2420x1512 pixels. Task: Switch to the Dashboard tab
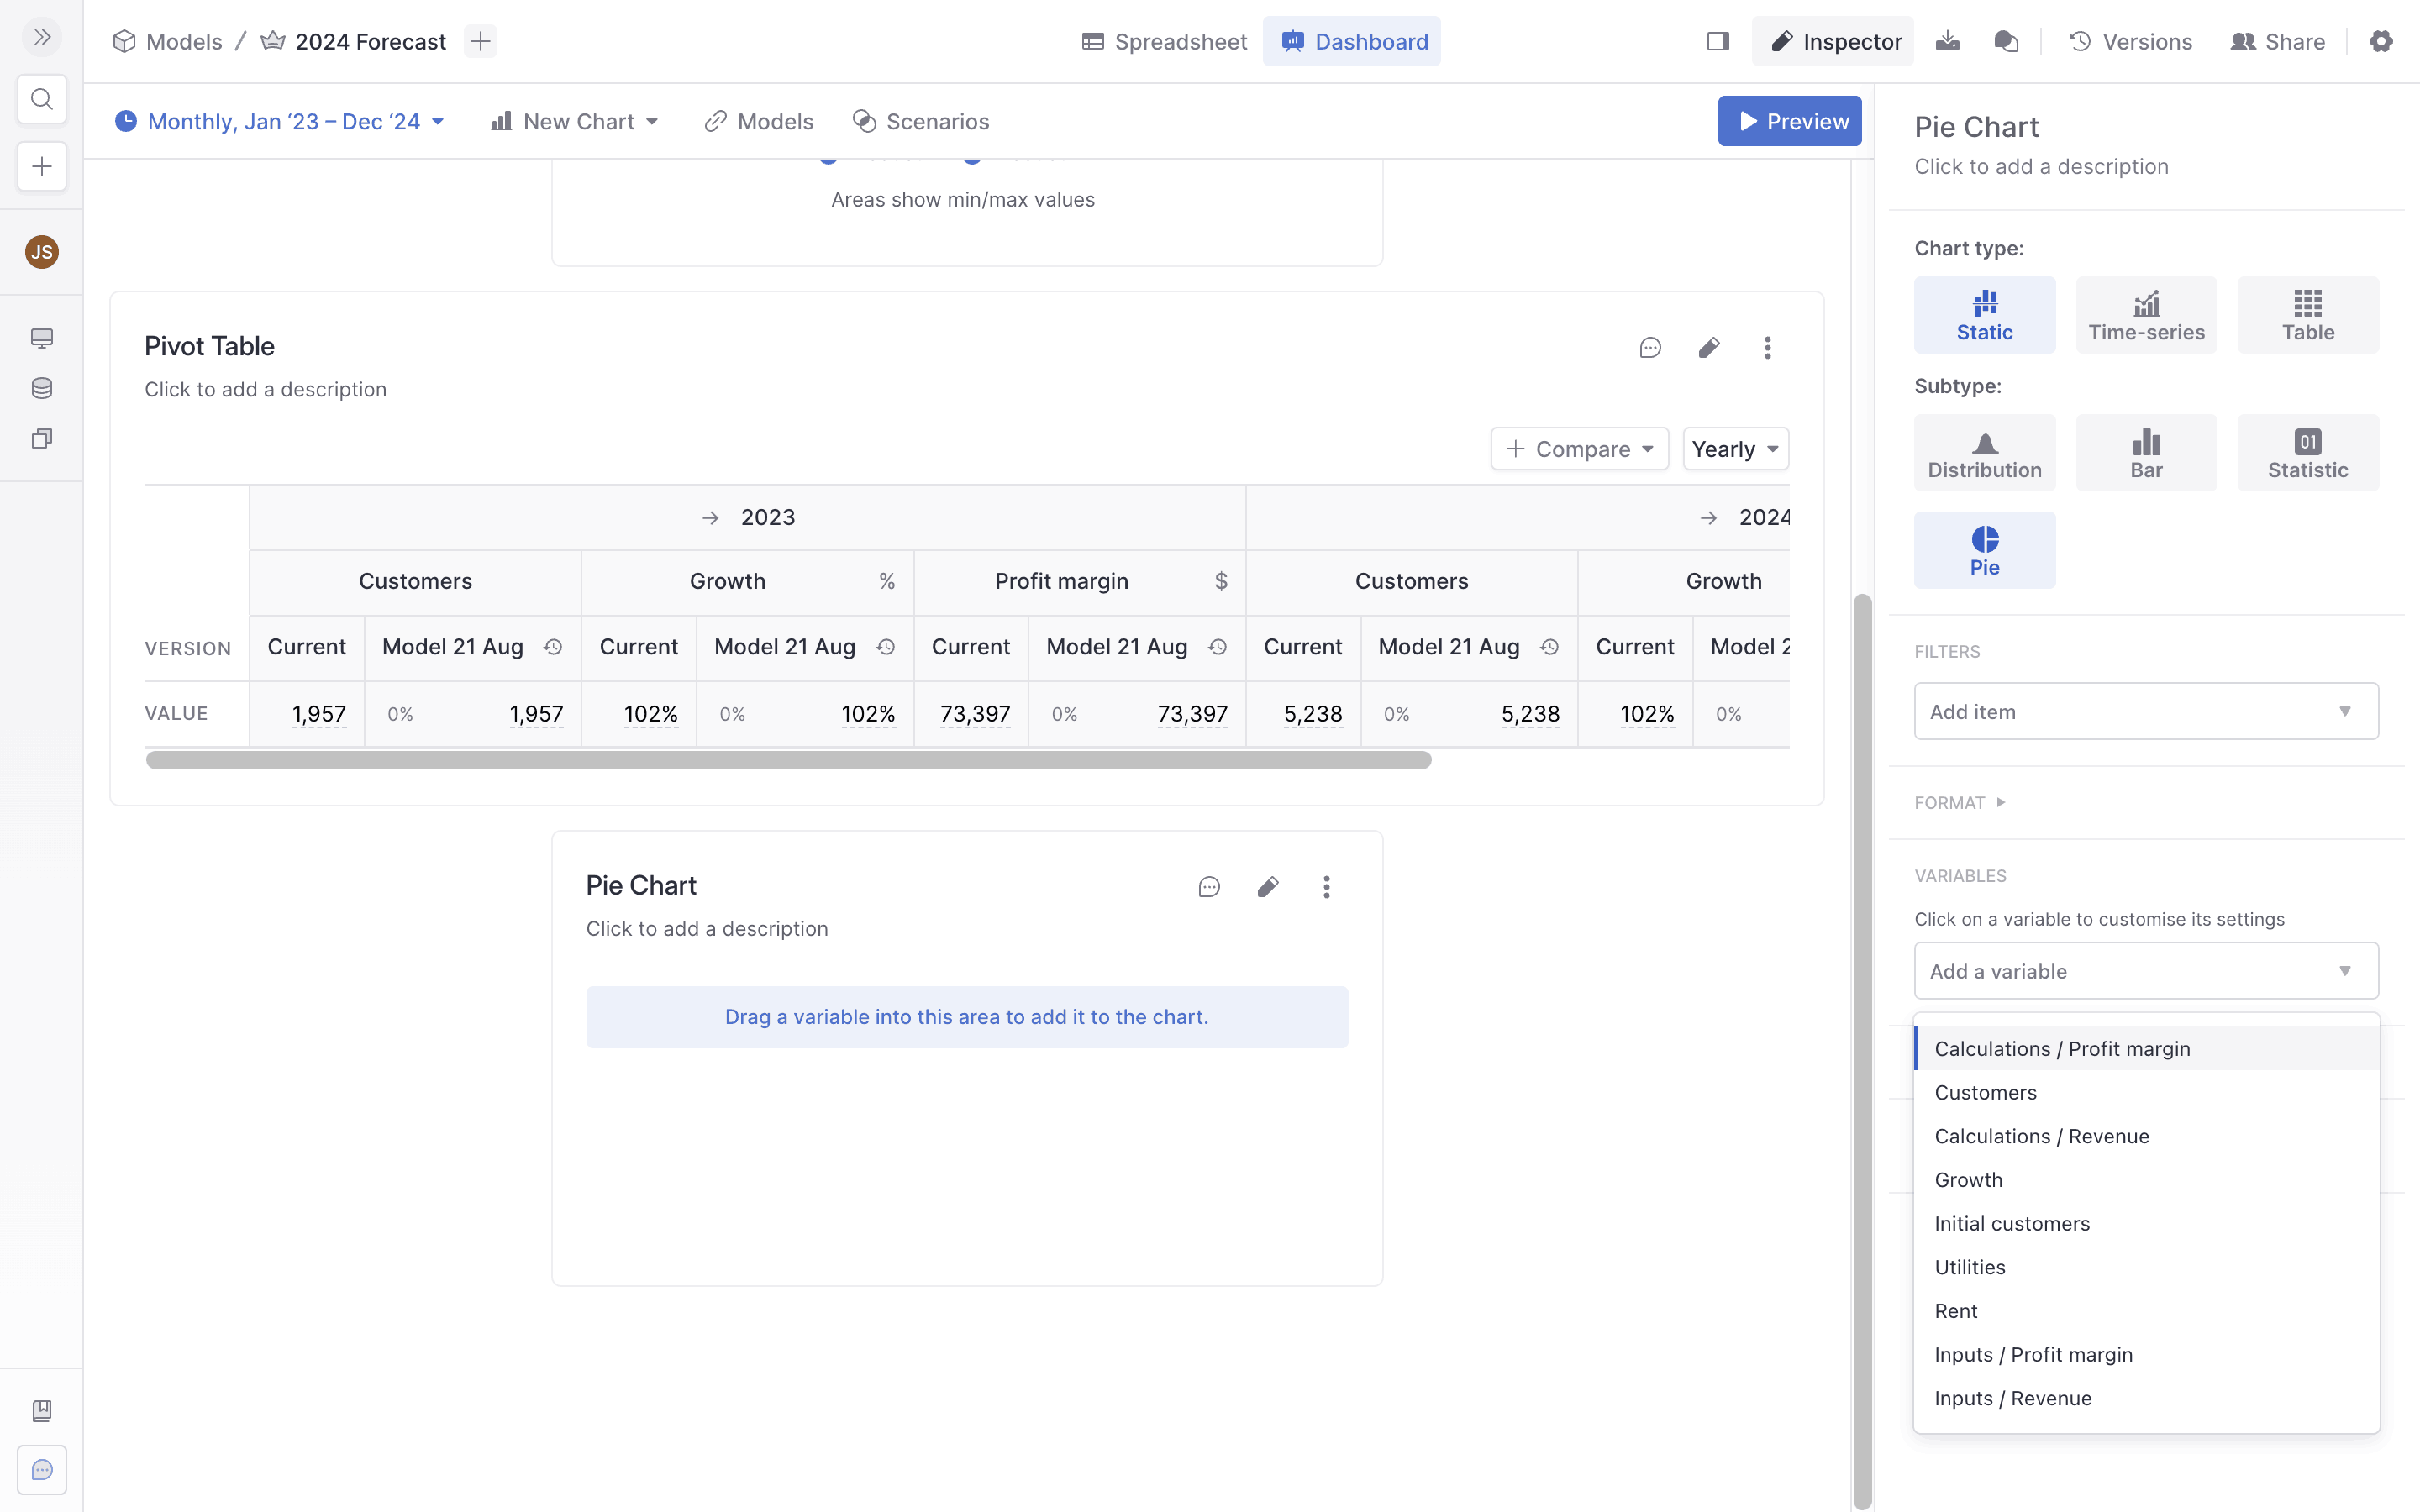point(1352,41)
